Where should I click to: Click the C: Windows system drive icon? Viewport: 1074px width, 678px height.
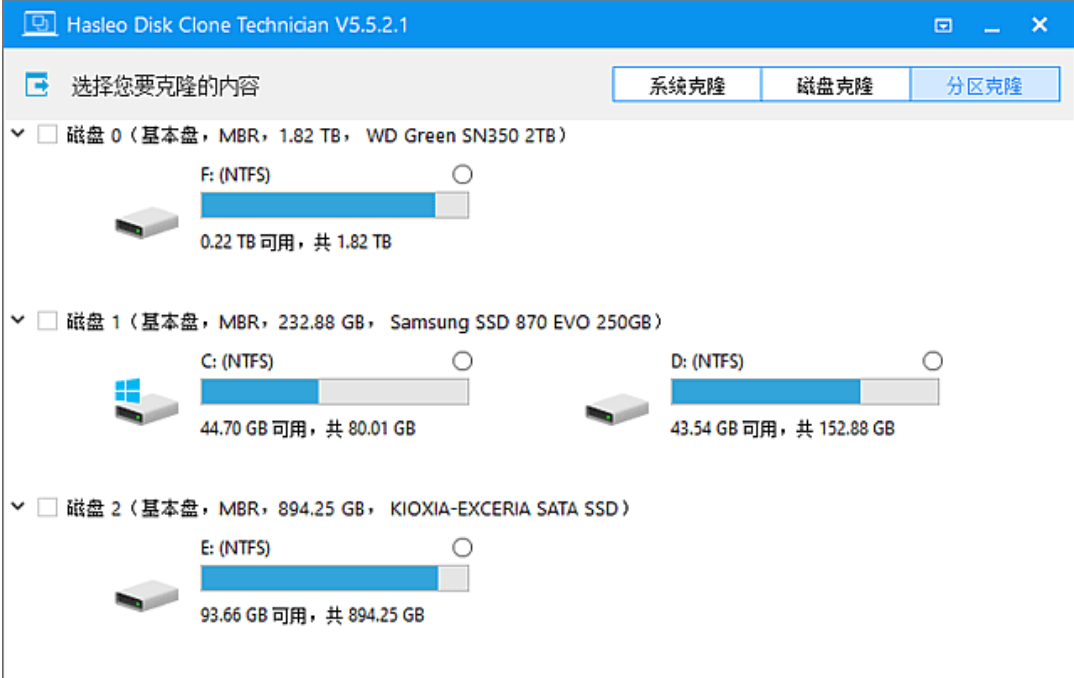[x=146, y=400]
